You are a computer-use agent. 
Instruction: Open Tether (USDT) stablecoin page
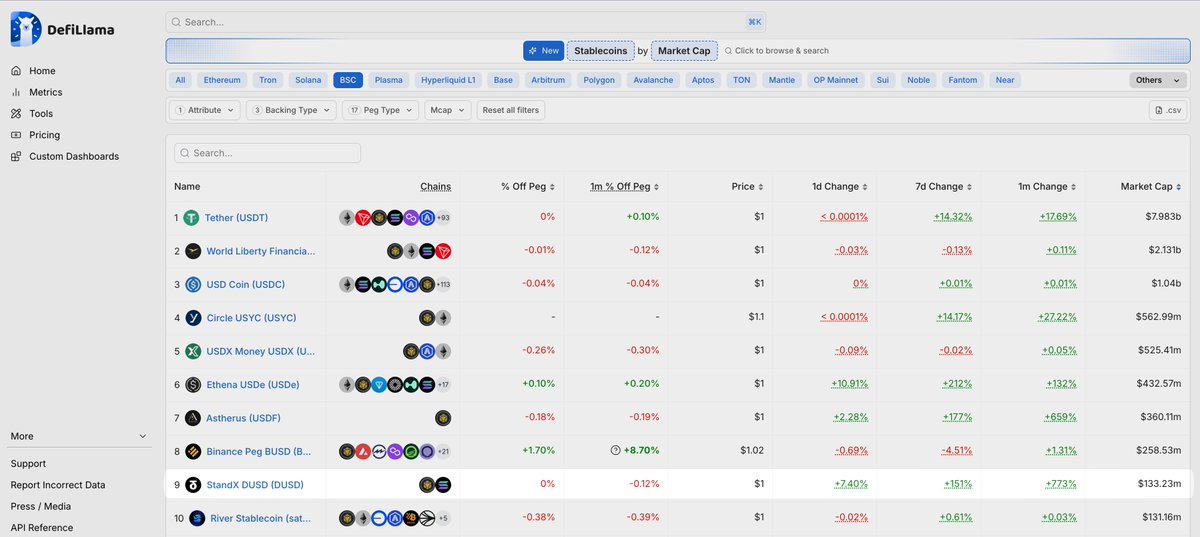tap(236, 218)
